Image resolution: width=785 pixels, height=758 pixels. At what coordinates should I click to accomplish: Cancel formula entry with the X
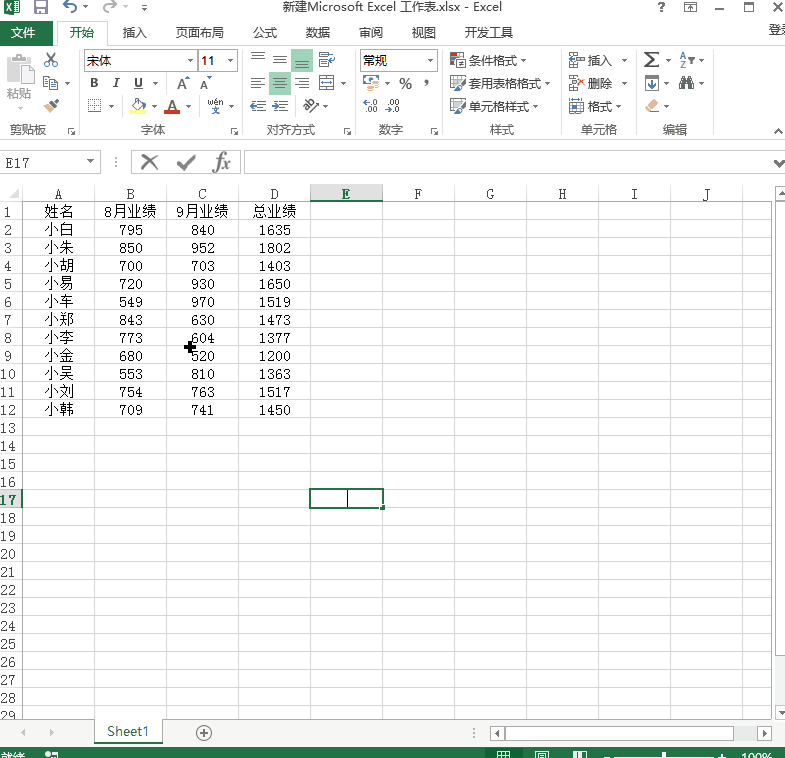coord(149,162)
